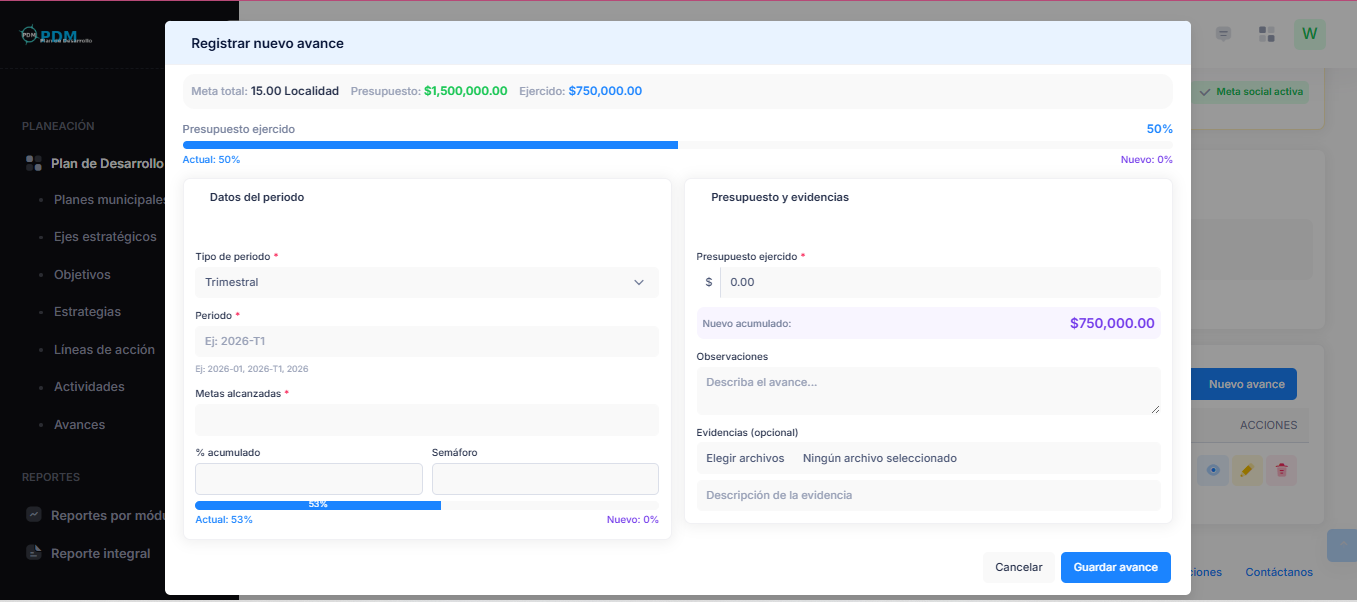Click the Reporte integral icon
The height and width of the screenshot is (602, 1357).
(33, 553)
